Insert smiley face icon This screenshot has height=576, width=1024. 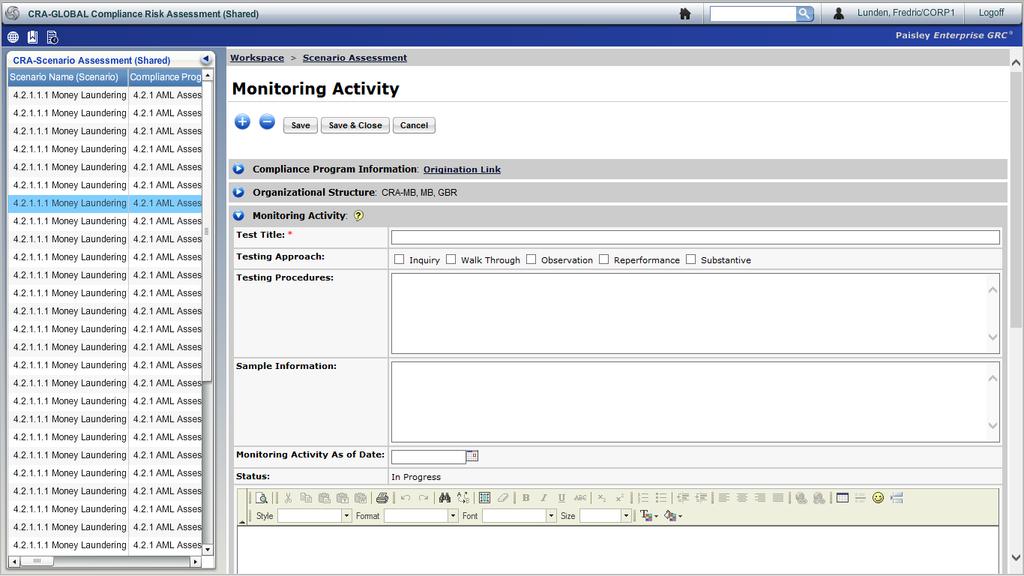(878, 498)
